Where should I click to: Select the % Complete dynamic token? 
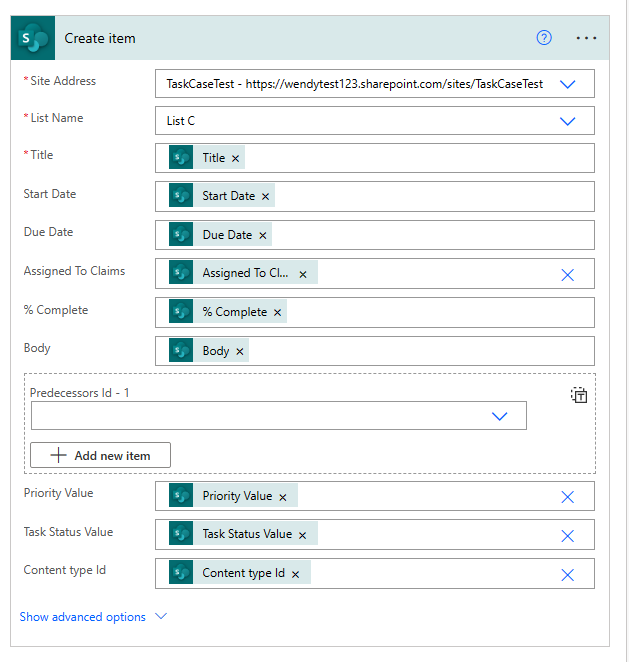point(228,311)
